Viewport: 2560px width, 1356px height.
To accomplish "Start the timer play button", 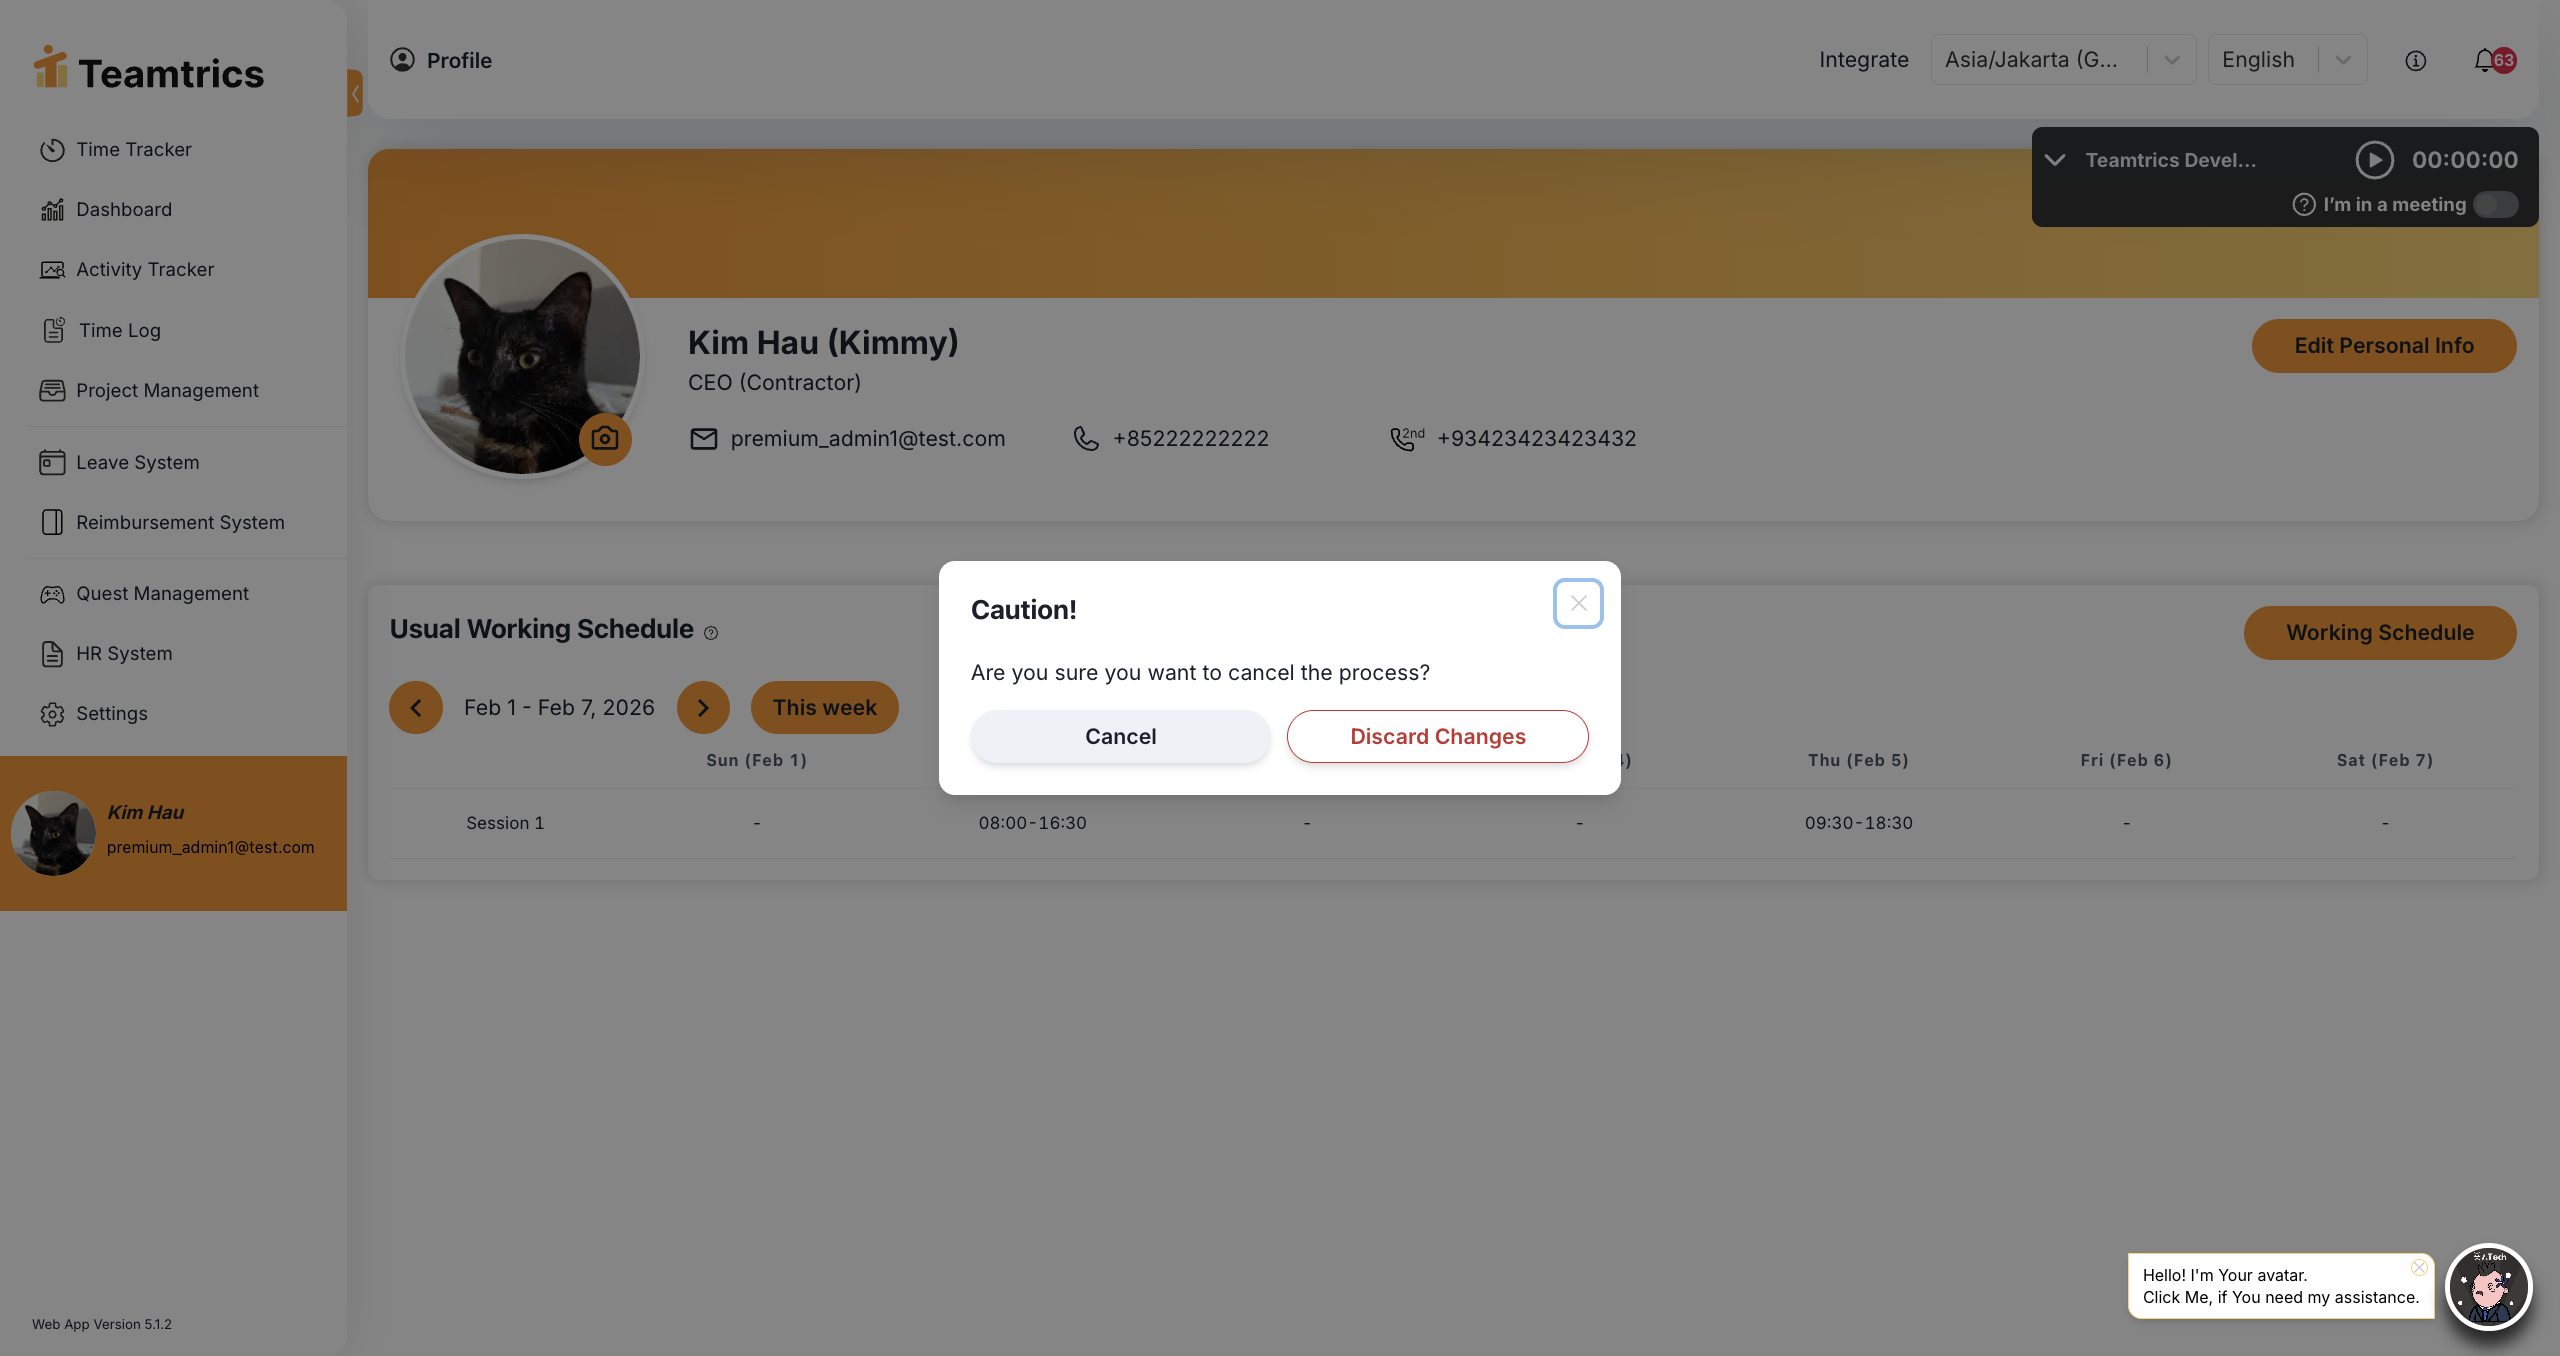I will pyautogui.click(x=2374, y=160).
